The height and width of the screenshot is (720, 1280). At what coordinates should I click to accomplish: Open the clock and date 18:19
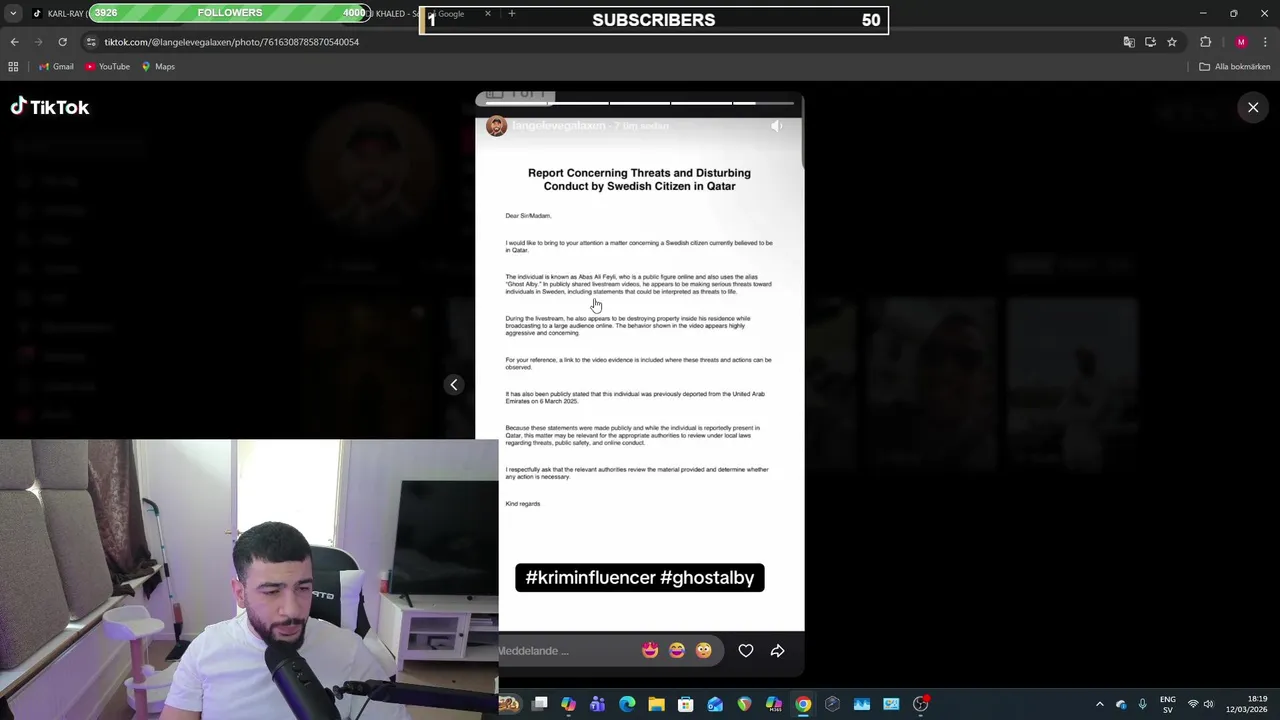point(1246,704)
